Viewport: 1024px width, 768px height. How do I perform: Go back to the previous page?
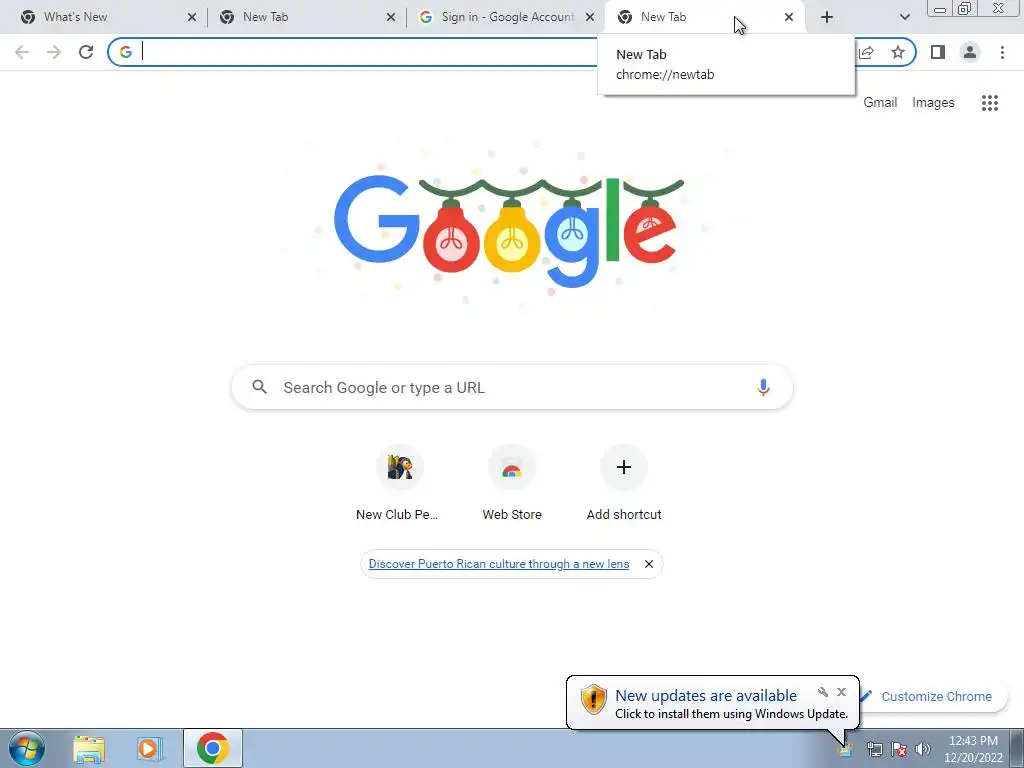(22, 52)
